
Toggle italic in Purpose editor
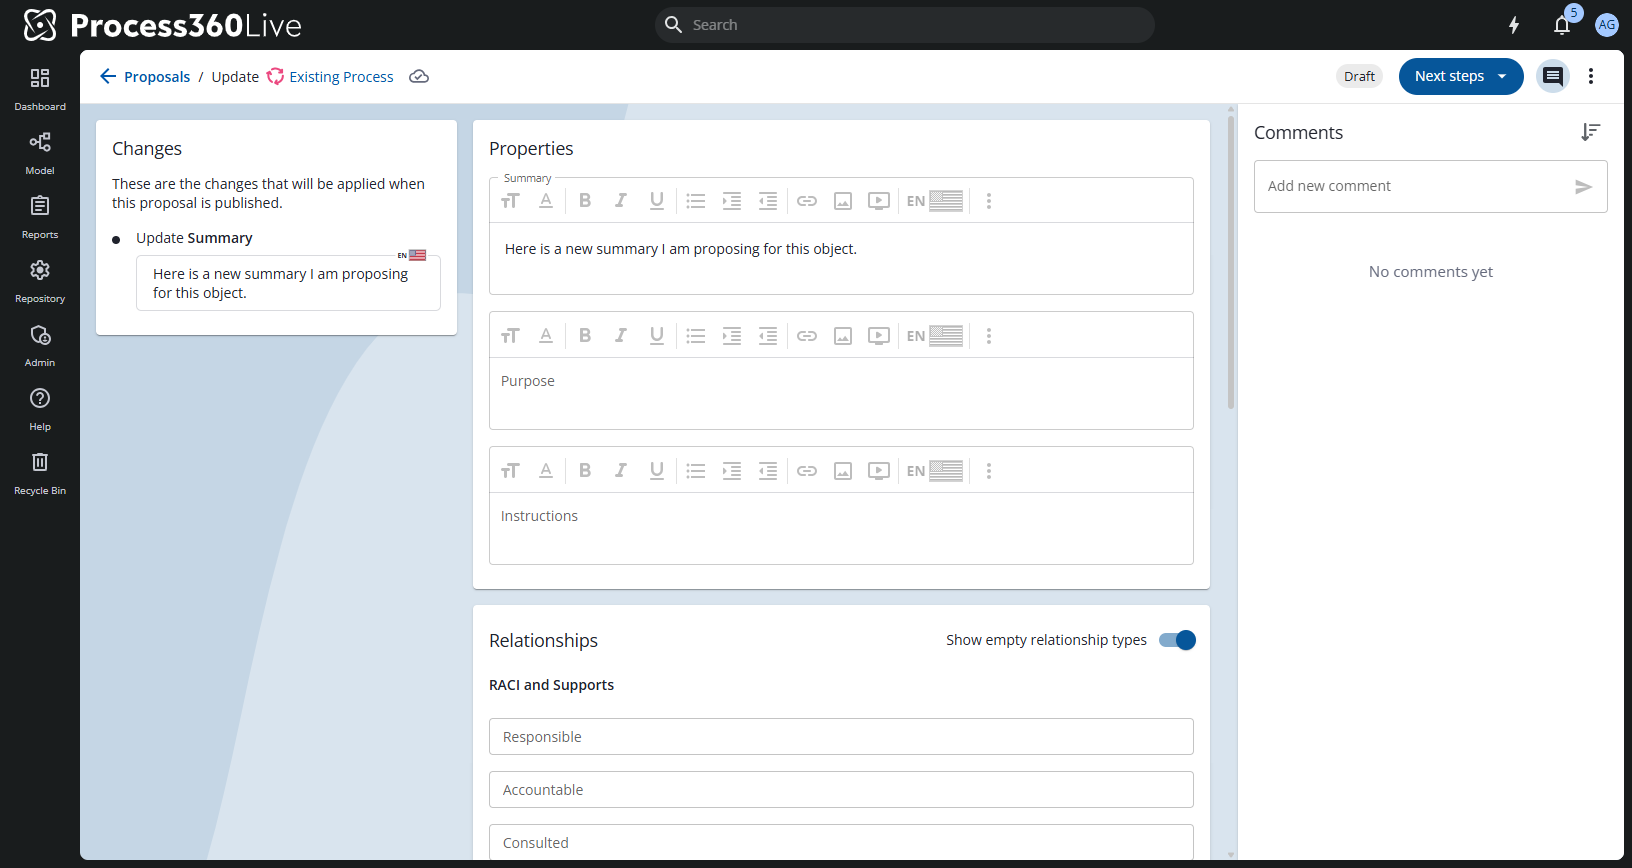621,336
